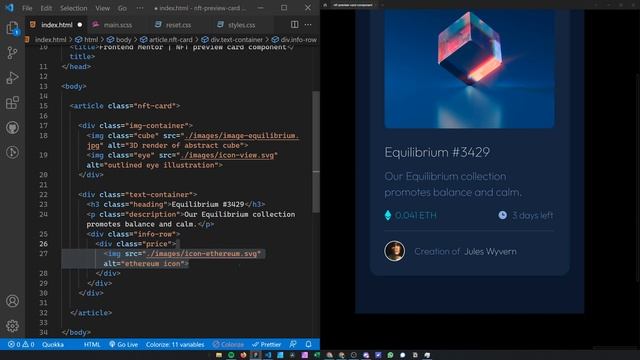640x360 pixels.
Task: Open the GitHub panel in the activity bar
Action: (12, 128)
